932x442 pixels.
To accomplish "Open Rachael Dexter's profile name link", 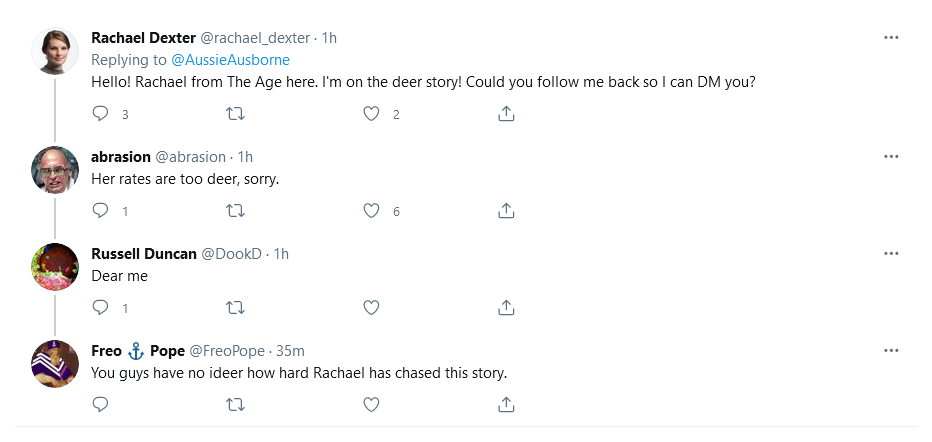I will [x=143, y=38].
